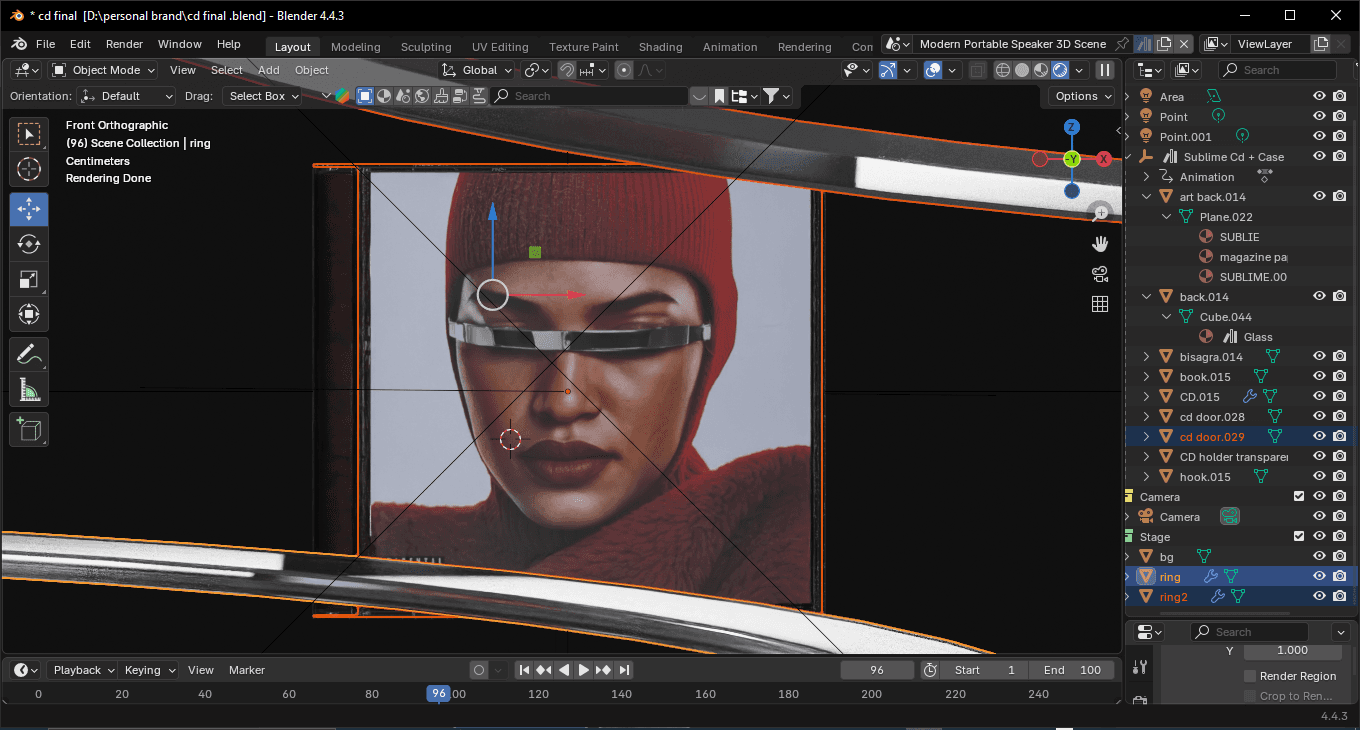Open the Object Mode dropdown
Screen dimensions: 1360x730
pyautogui.click(x=104, y=70)
